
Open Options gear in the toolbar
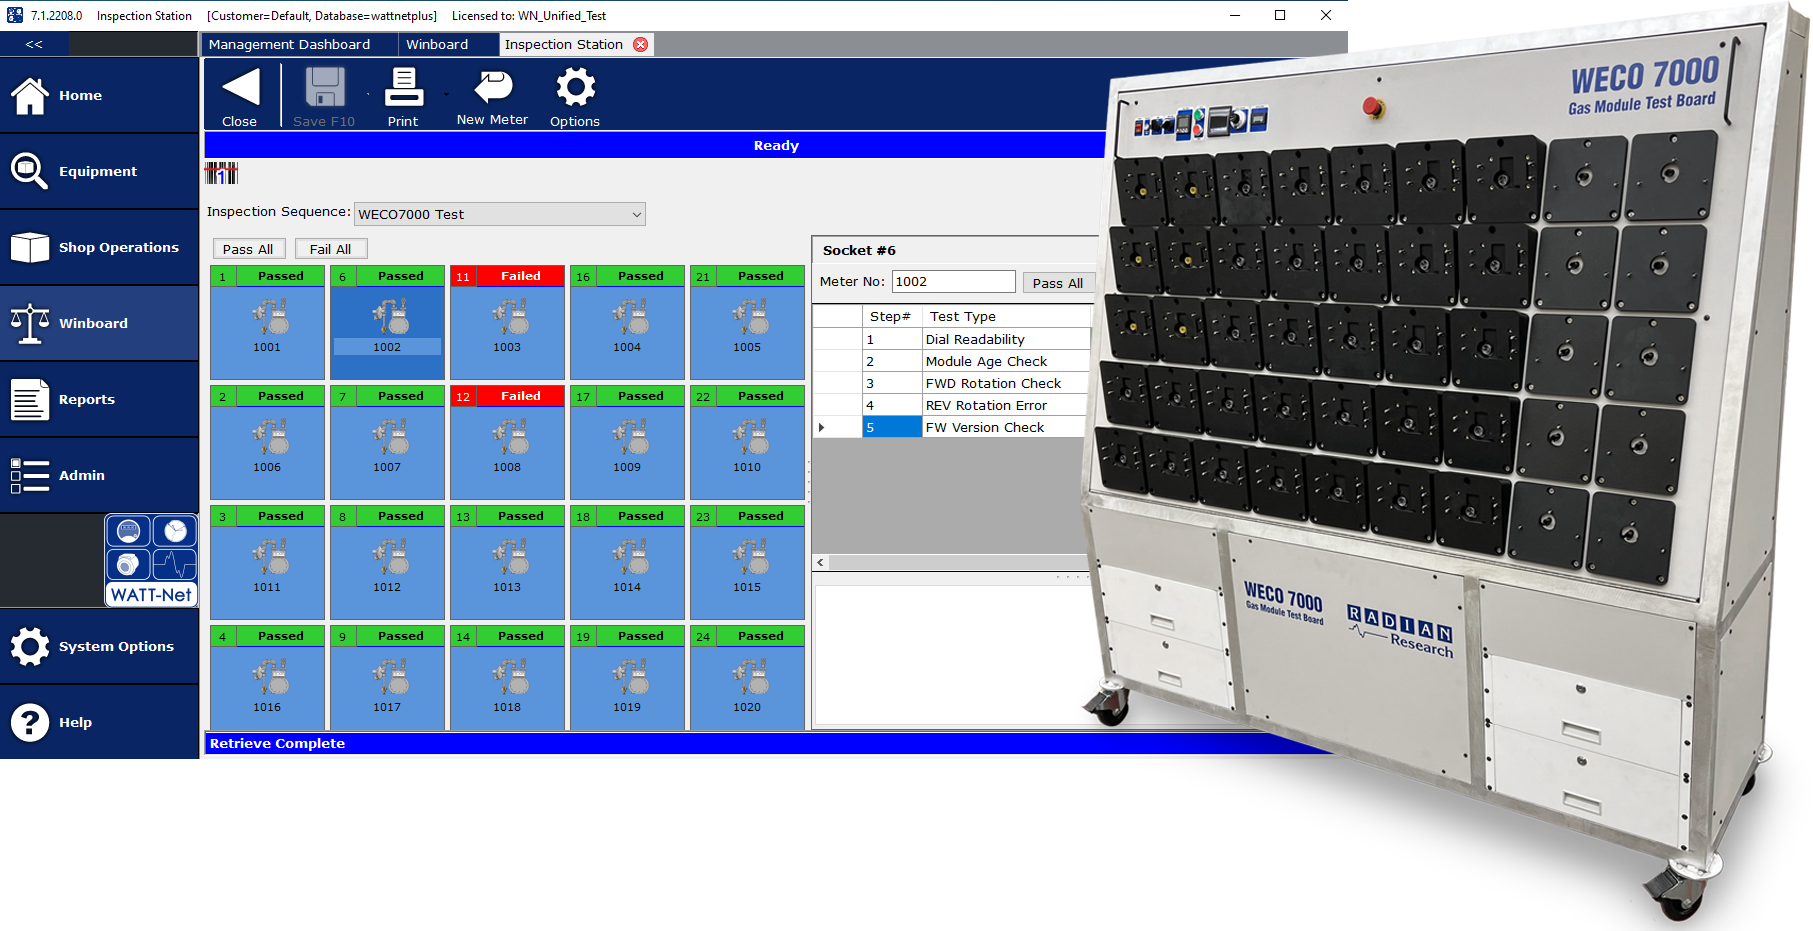point(575,88)
